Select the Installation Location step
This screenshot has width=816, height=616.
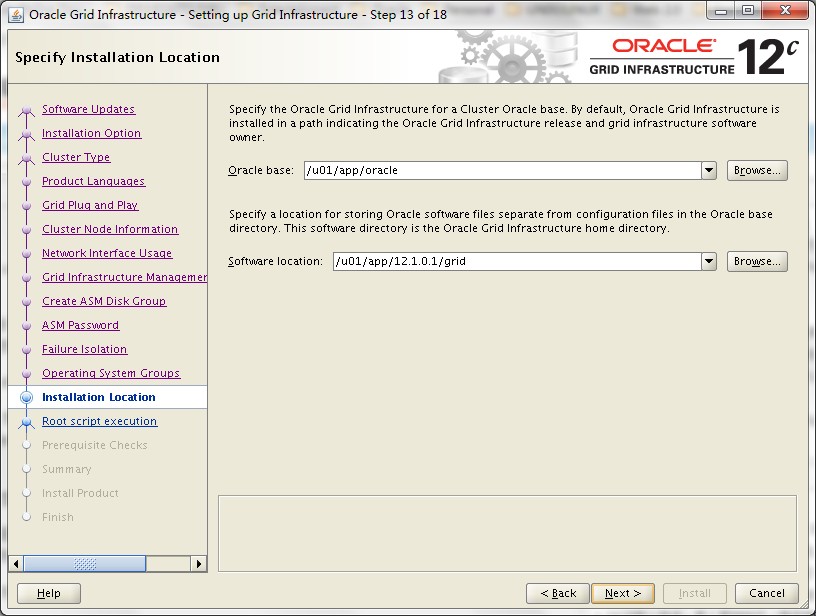tap(99, 397)
